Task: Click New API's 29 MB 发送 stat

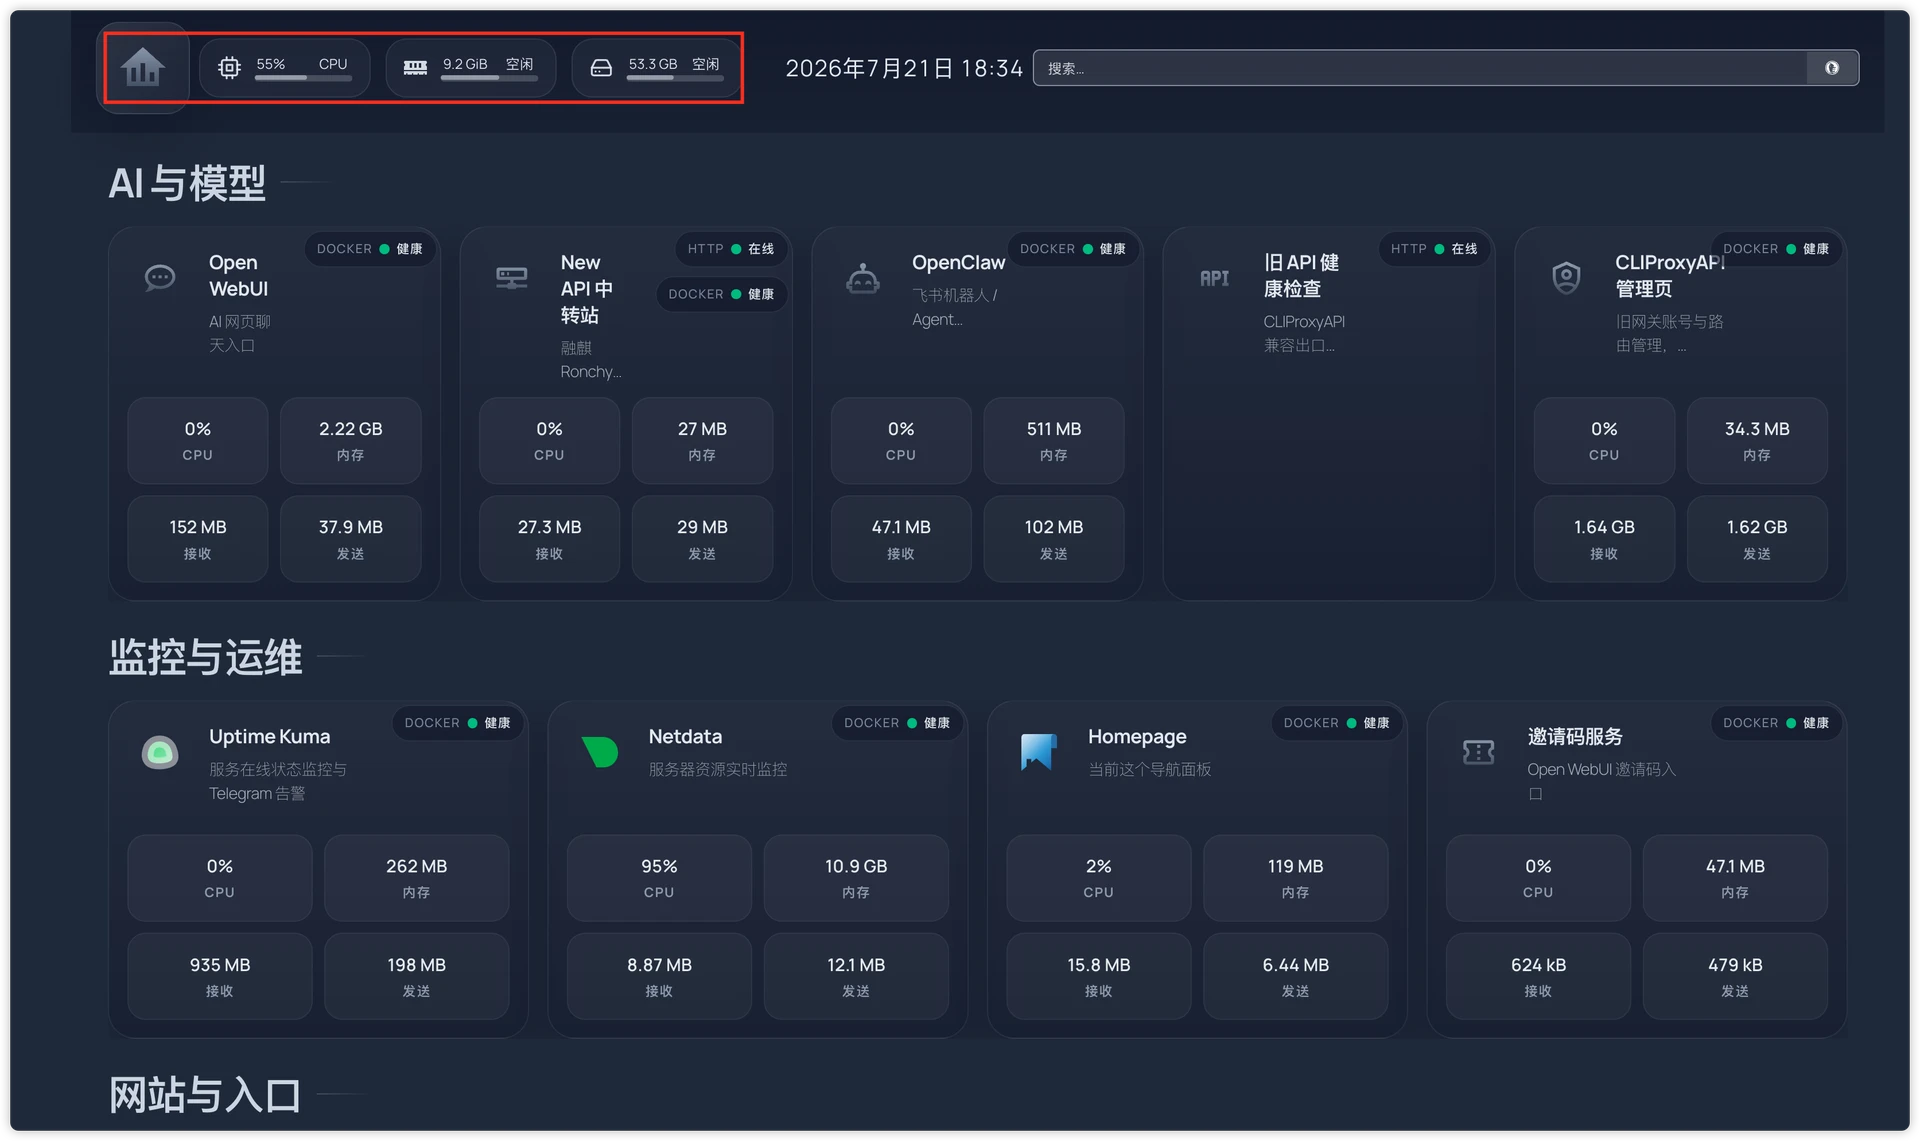Action: point(702,538)
